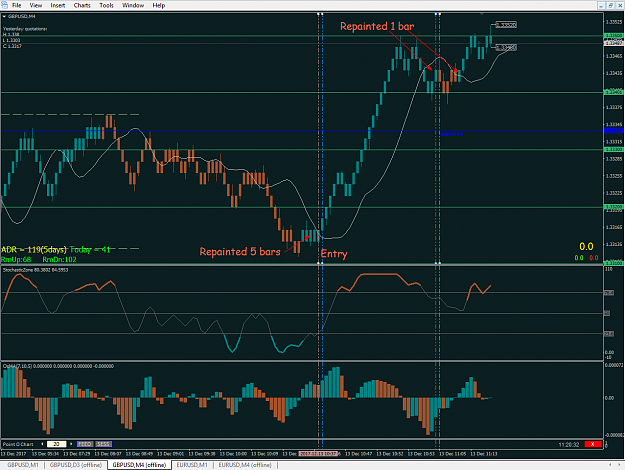Click the small green 0.0 value
625x470 pixels.
tap(579, 258)
